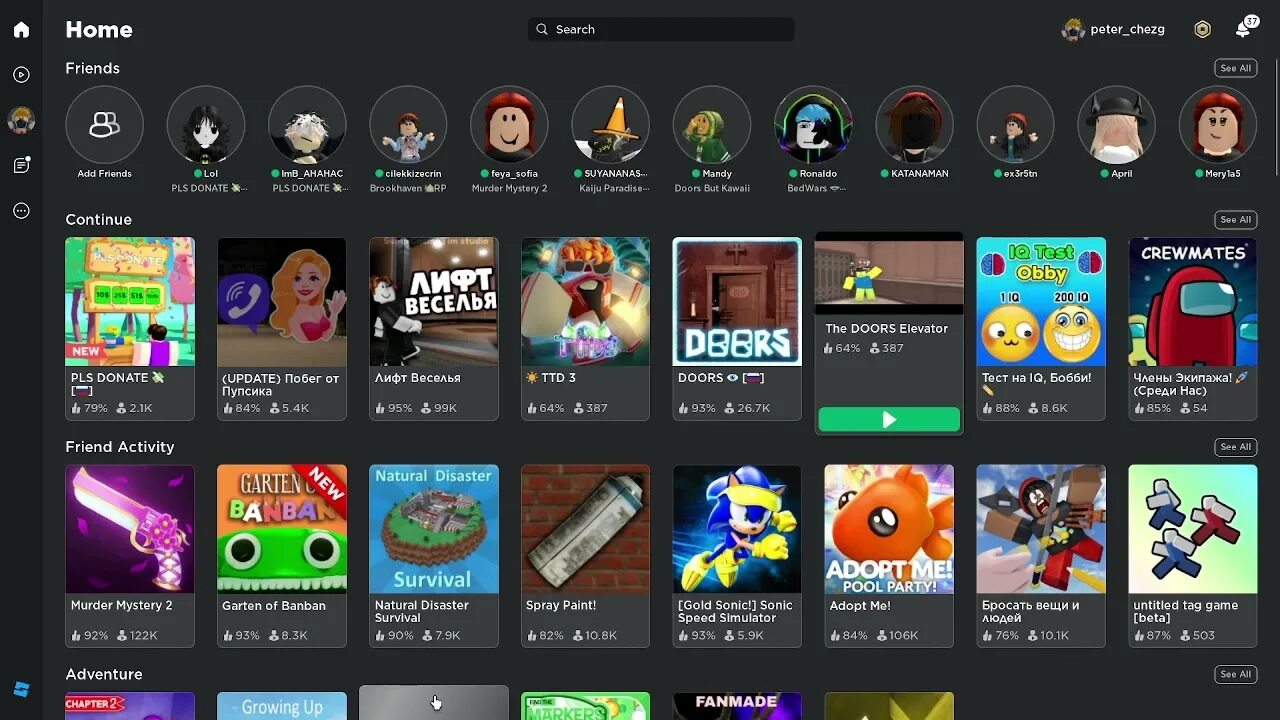The image size is (1280, 720).
Task: Open Лифт Веселья game card
Action: click(434, 328)
